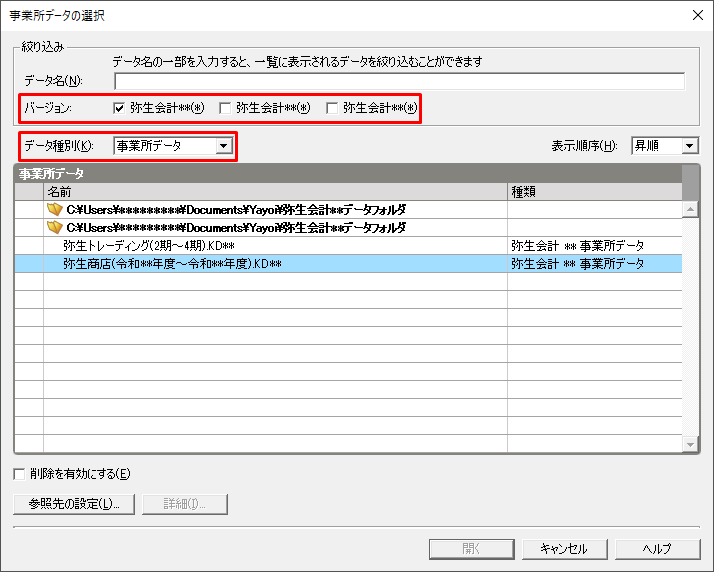Open ヘルプ button
This screenshot has height=572, width=714.
(x=658, y=549)
